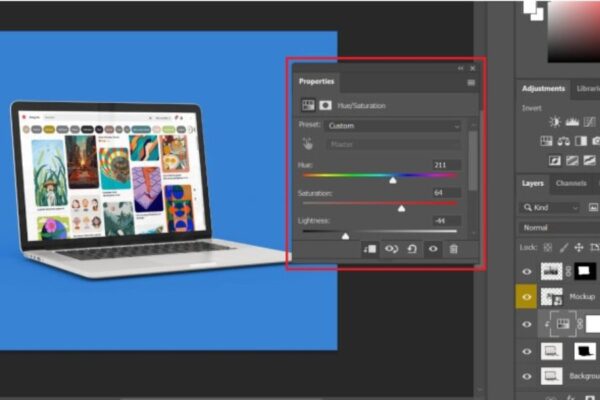Switch to the Channels tab

pyautogui.click(x=571, y=183)
